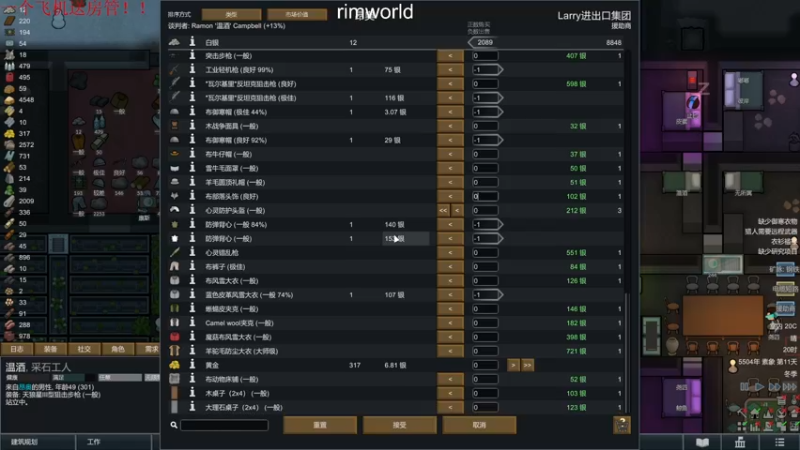Click the red 魔菇布风雪大衣 coat icon
800x450 pixels.
click(174, 337)
